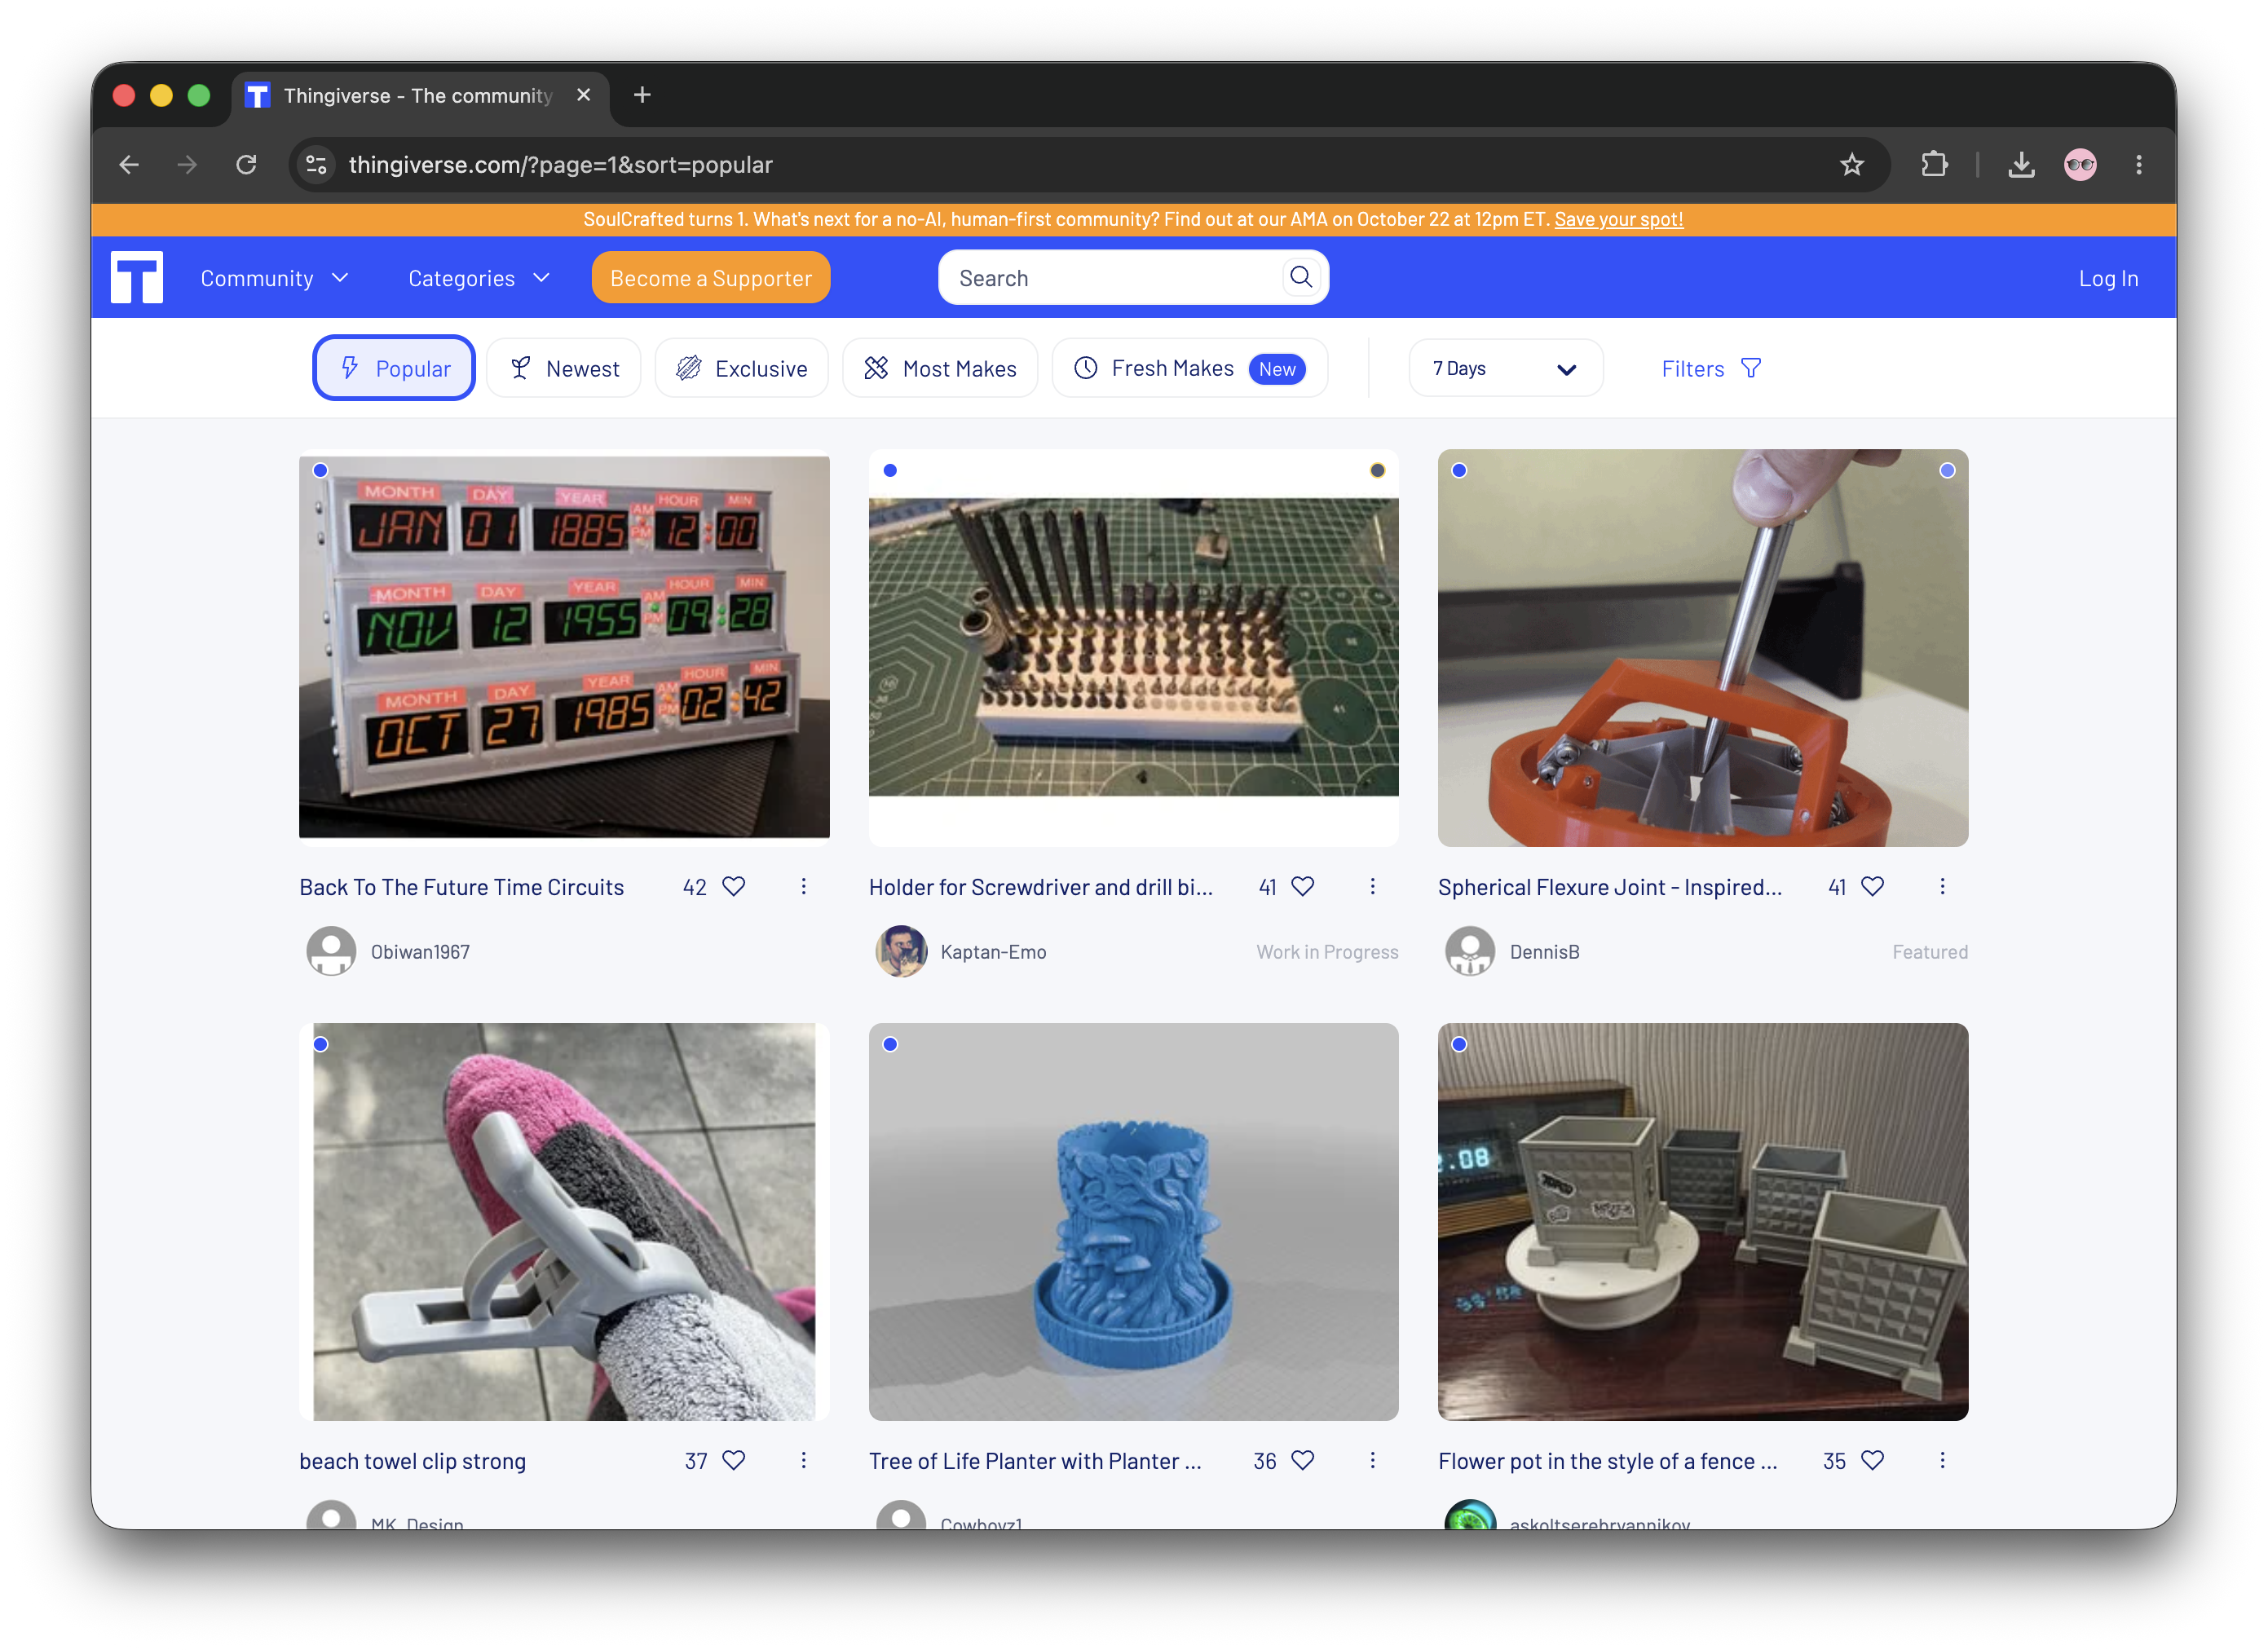Expand the Community menu
The image size is (2268, 1650).
point(275,278)
